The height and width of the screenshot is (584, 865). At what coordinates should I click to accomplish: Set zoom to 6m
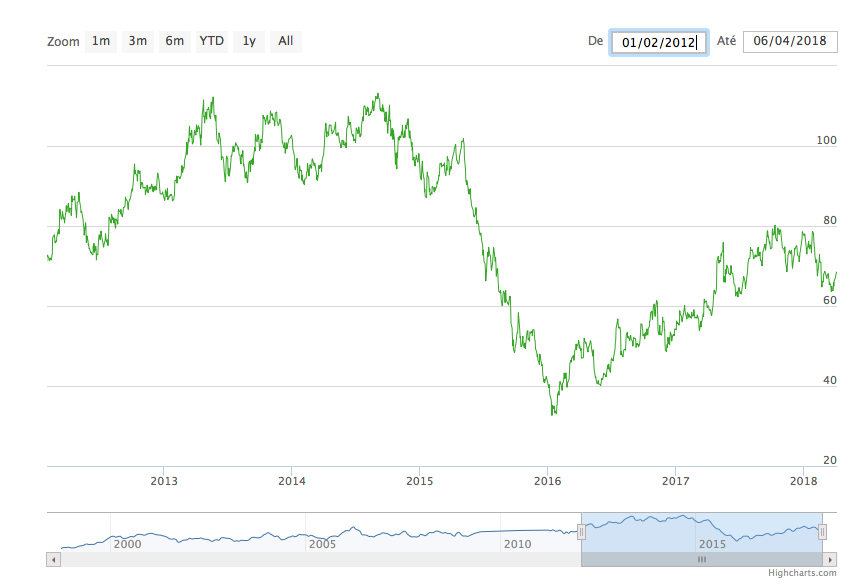(175, 41)
